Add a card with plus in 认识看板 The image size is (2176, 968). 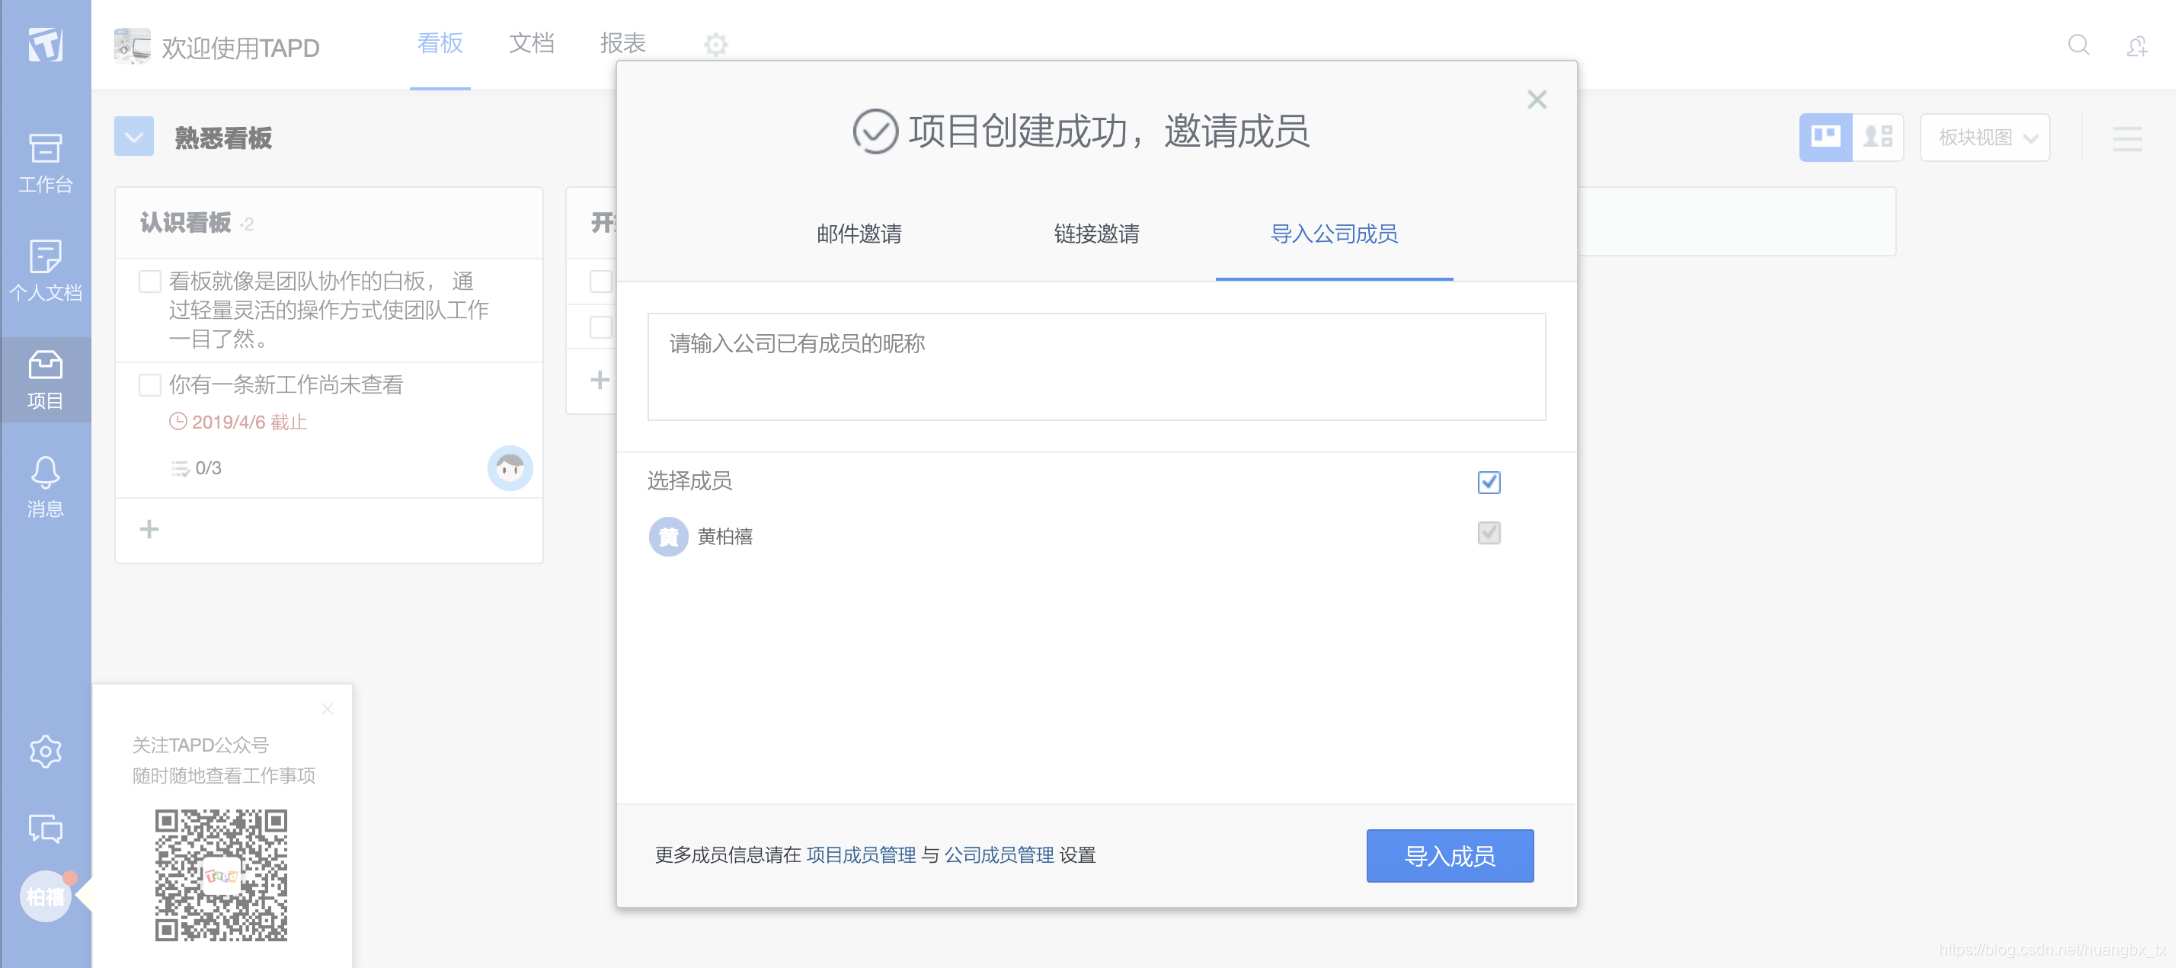(x=149, y=529)
